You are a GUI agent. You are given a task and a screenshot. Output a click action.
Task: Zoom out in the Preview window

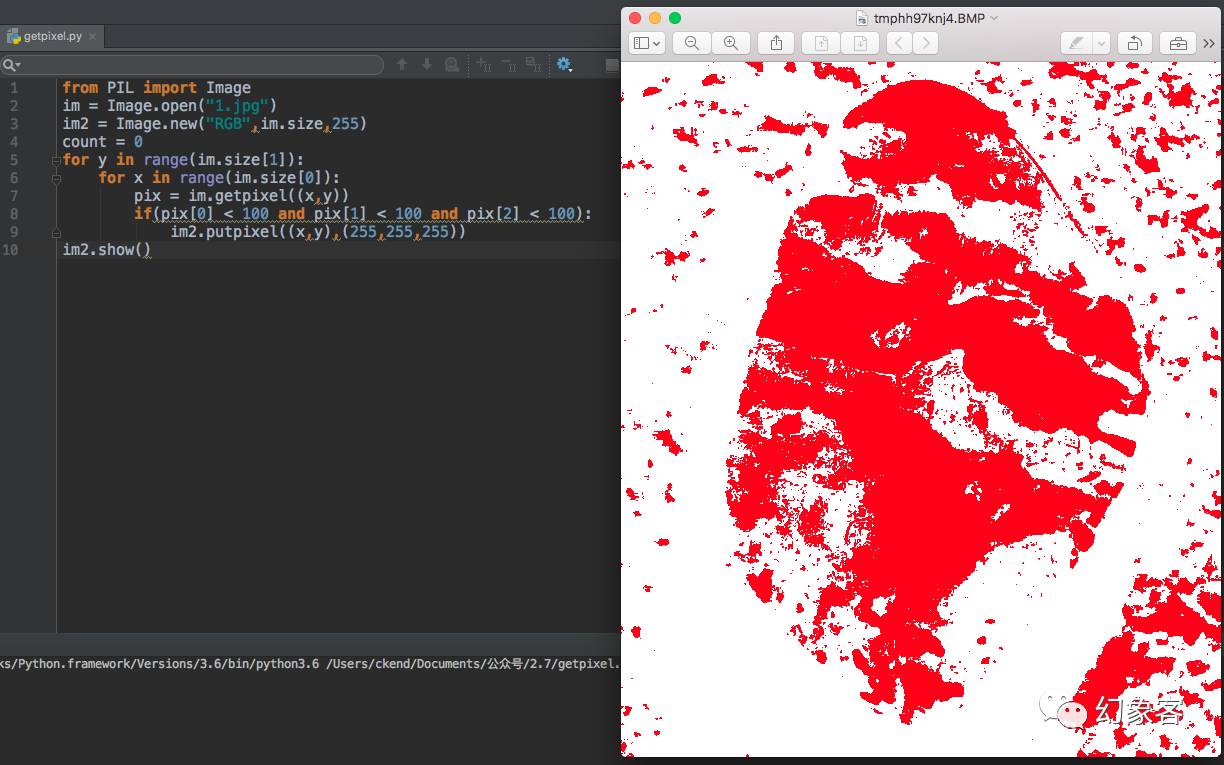click(691, 43)
